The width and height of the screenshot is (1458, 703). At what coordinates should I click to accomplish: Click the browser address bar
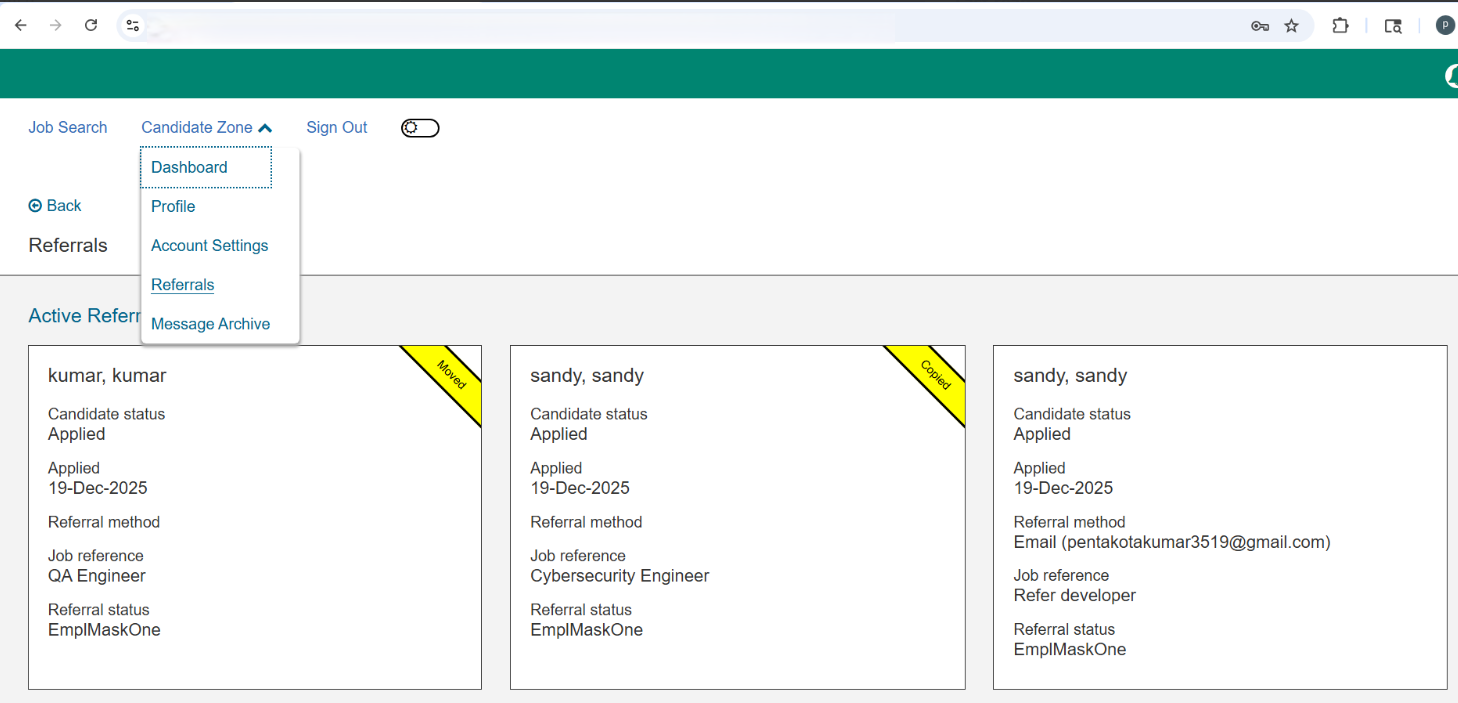click(600, 26)
